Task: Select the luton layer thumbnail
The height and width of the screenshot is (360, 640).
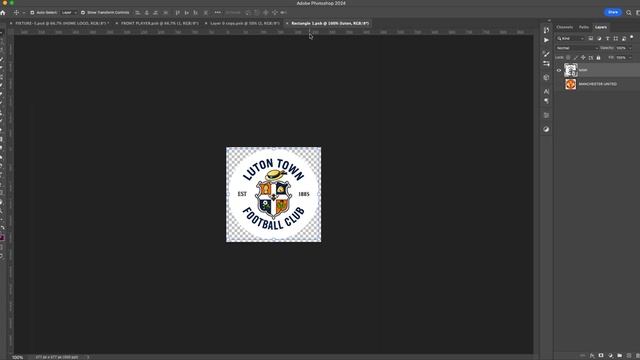Action: click(571, 70)
